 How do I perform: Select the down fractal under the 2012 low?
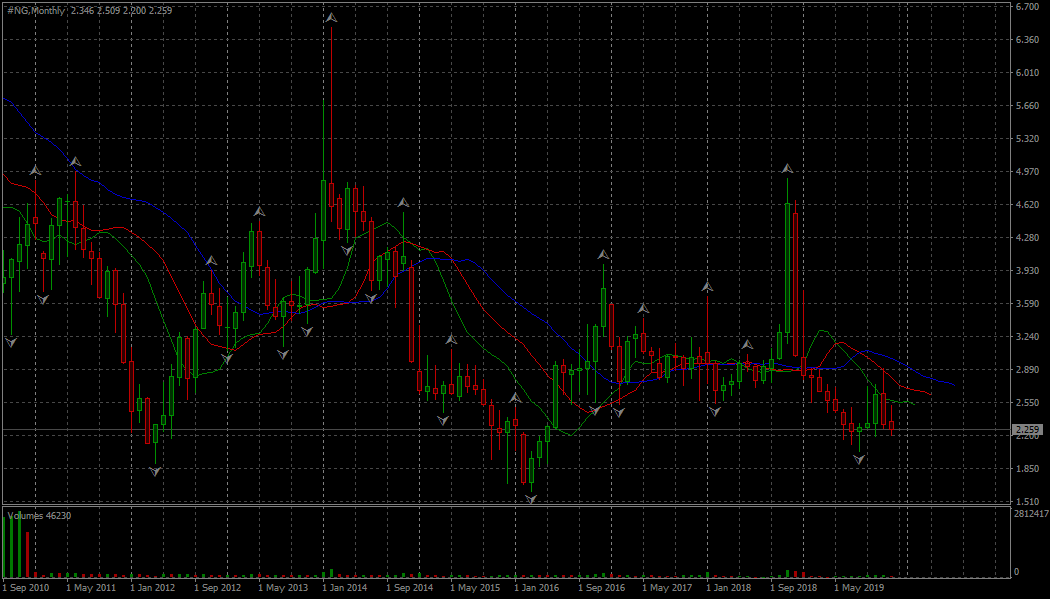(x=156, y=470)
